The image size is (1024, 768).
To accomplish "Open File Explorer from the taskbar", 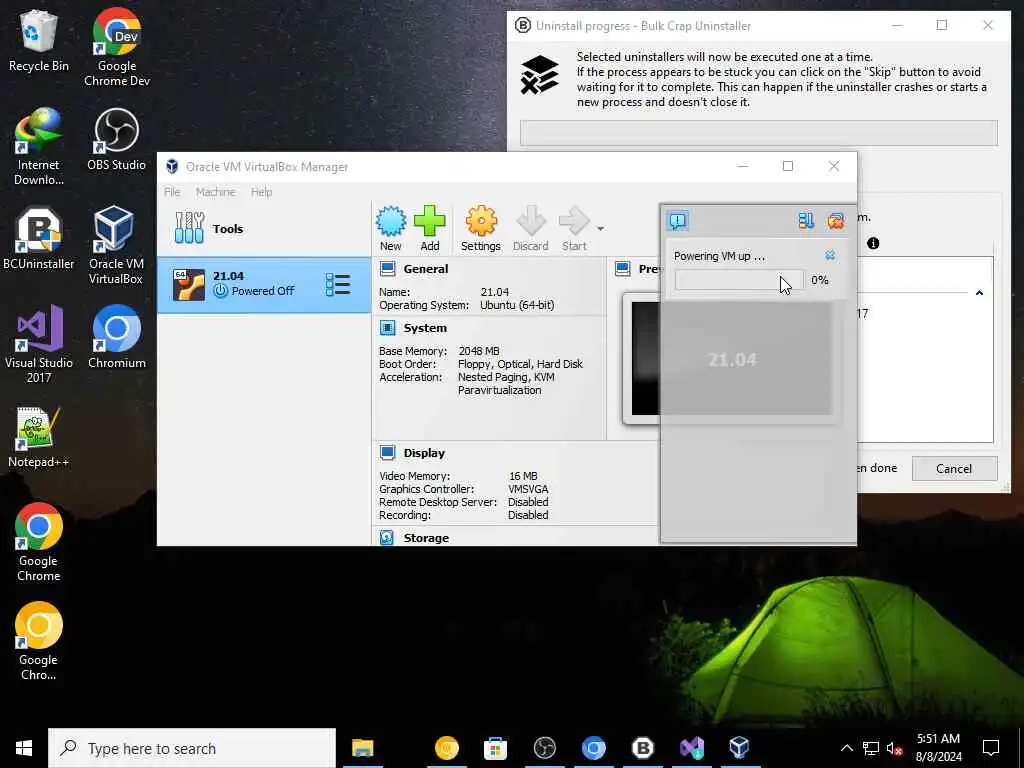I will (362, 748).
